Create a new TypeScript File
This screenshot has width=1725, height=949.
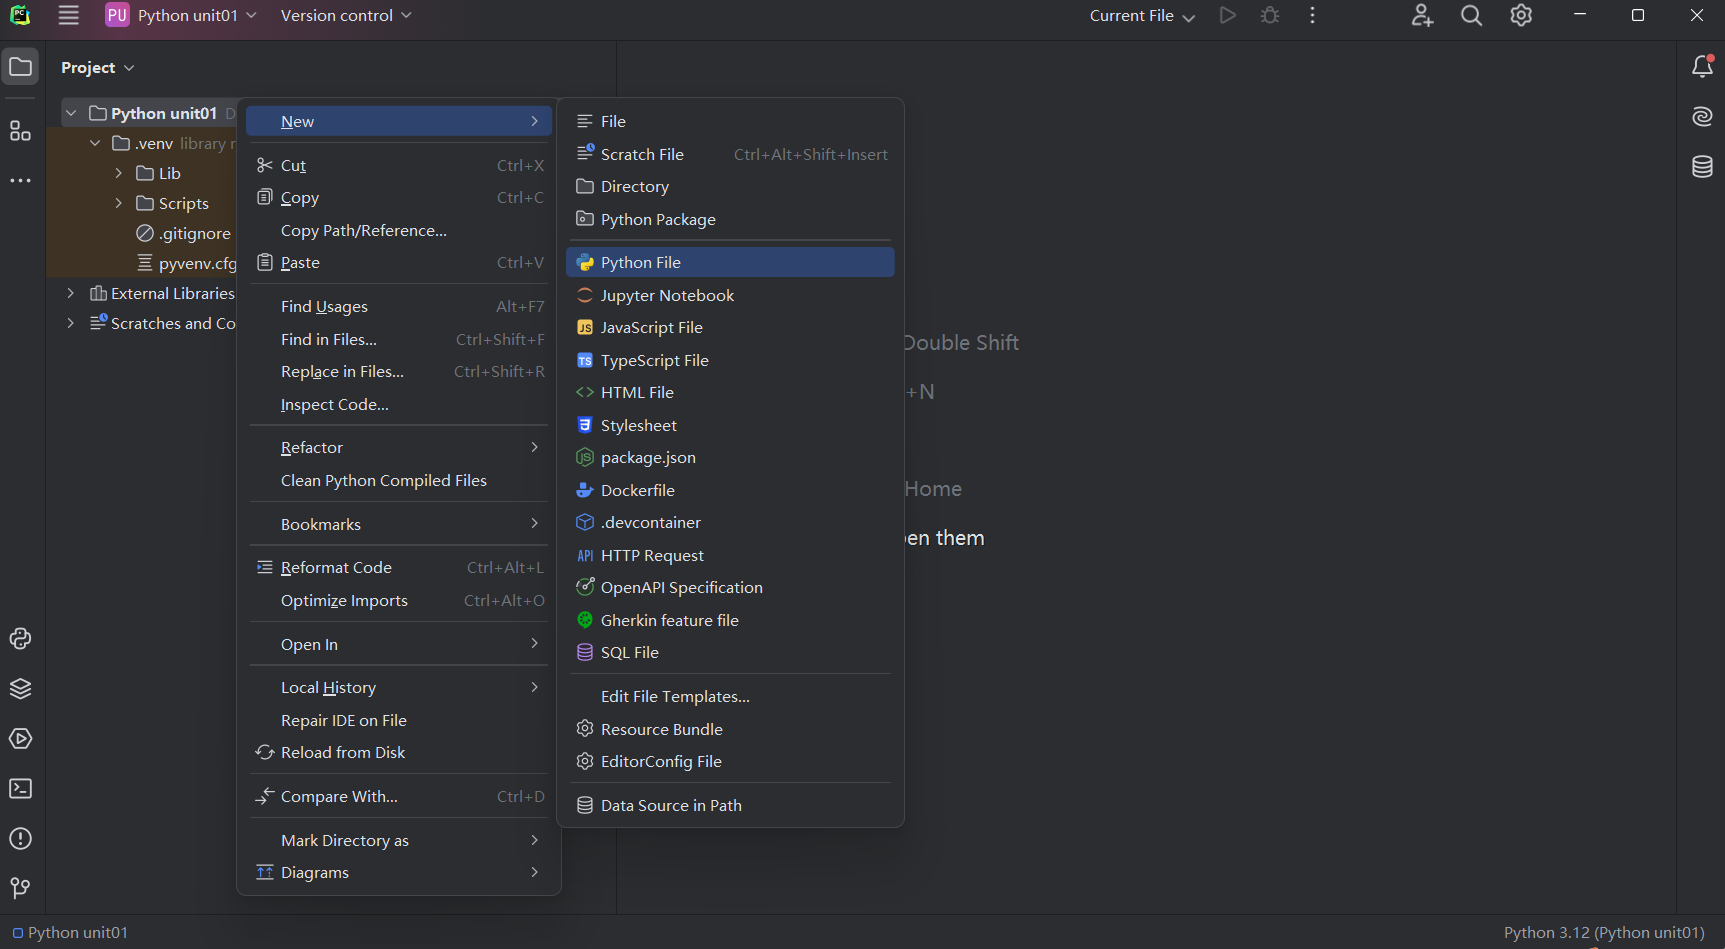(x=730, y=360)
